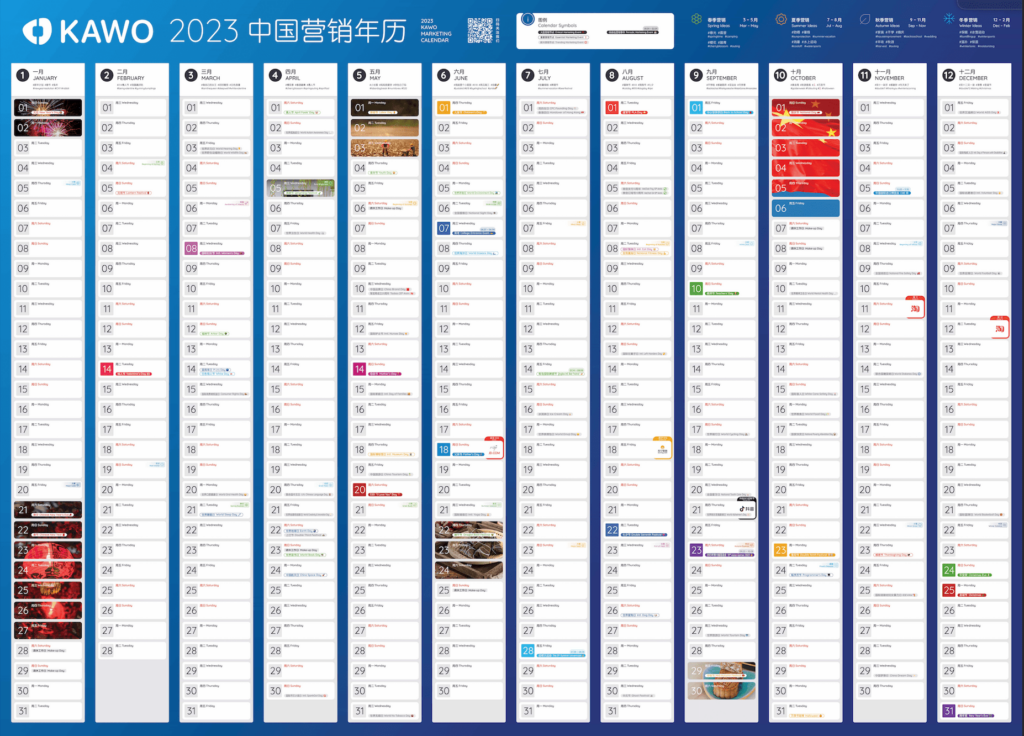Click the number 9 circle for September

click(x=696, y=76)
